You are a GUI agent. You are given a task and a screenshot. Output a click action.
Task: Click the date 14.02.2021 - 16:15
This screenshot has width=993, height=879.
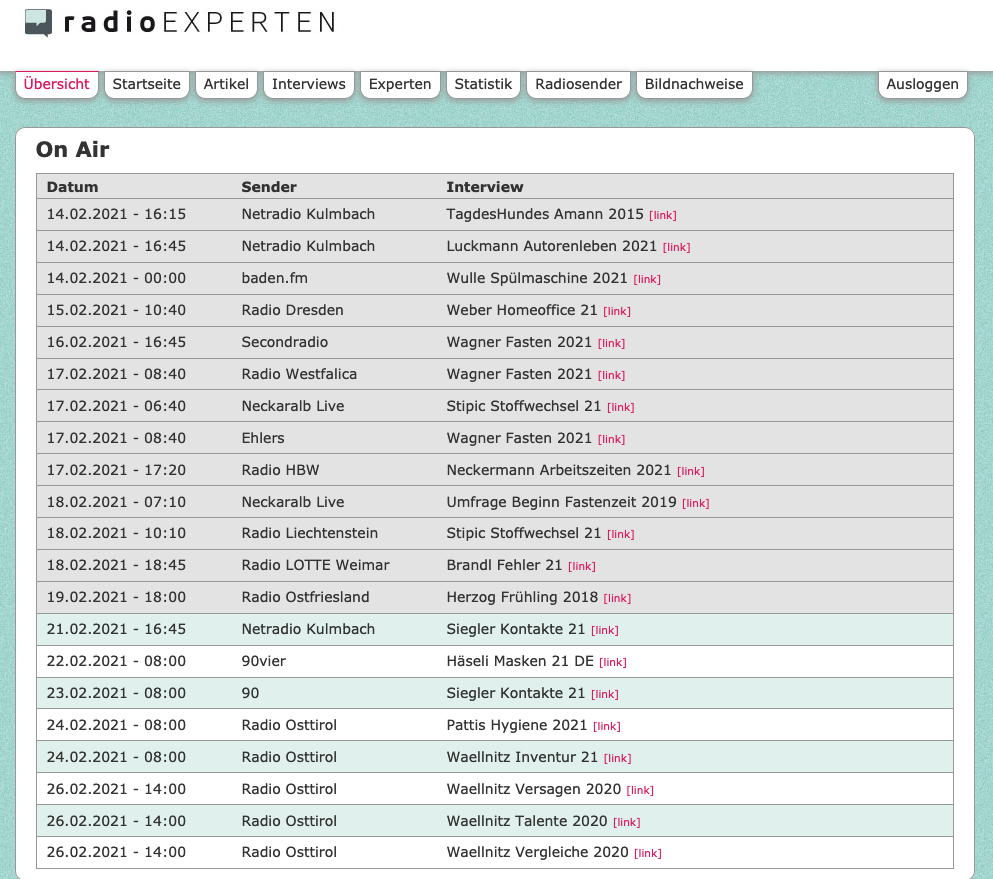point(116,214)
